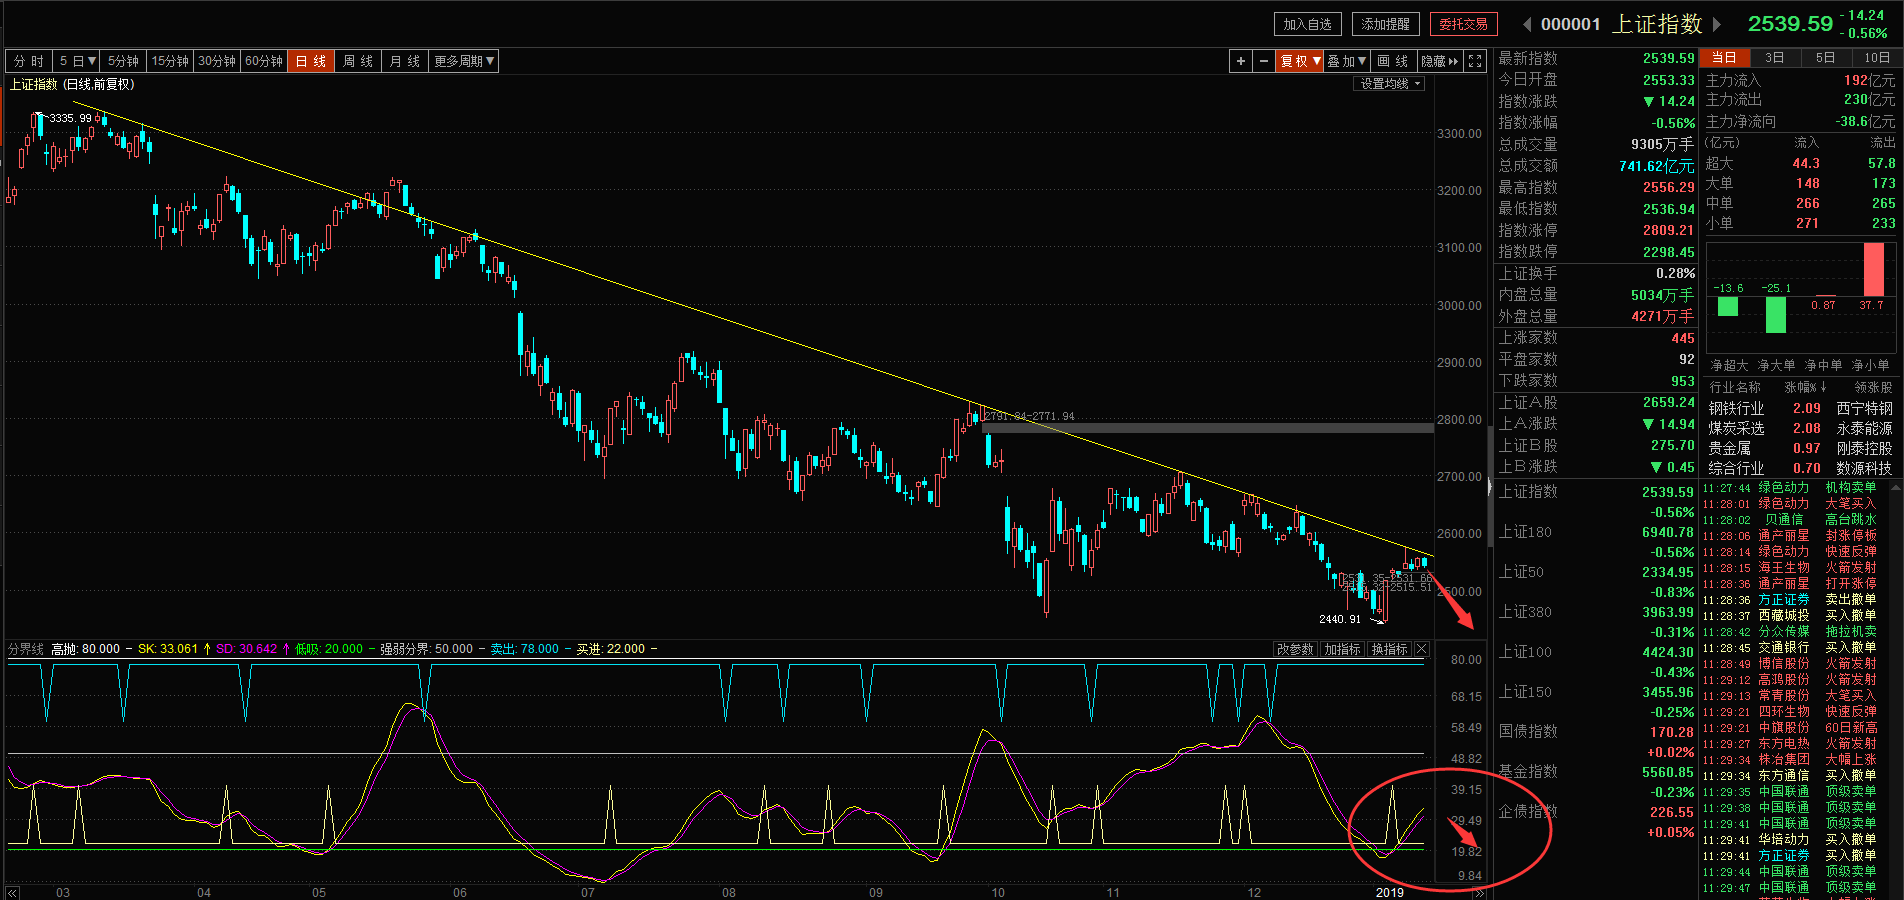Select 5日 capital flow tab
1904x900 pixels.
click(1826, 58)
